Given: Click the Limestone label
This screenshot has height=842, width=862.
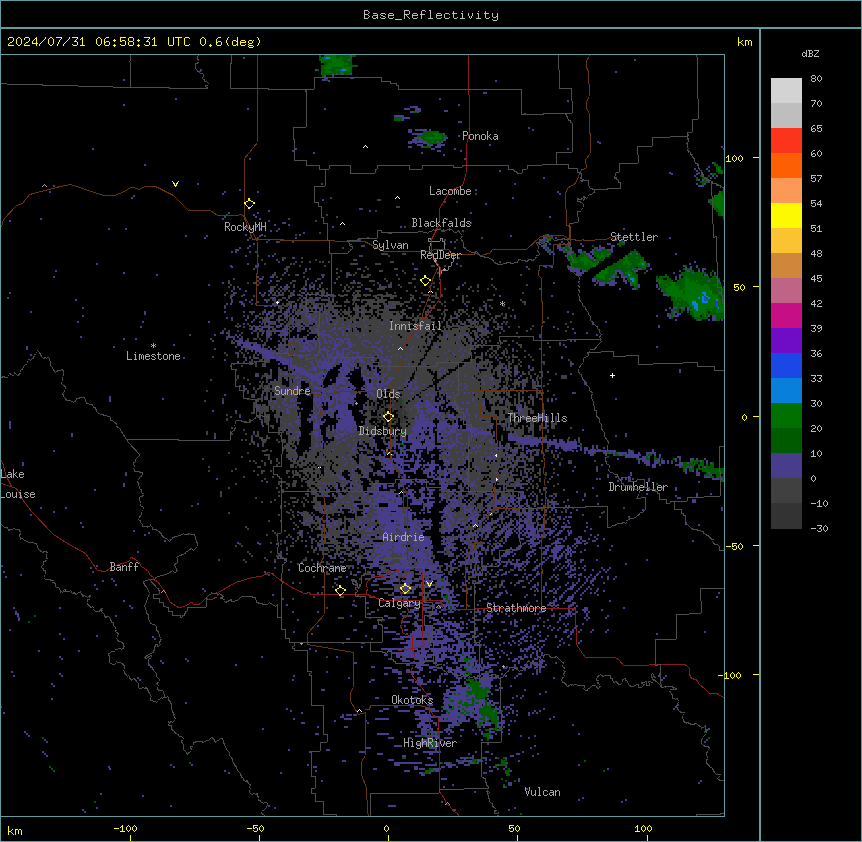Looking at the screenshot, I should click(153, 356).
